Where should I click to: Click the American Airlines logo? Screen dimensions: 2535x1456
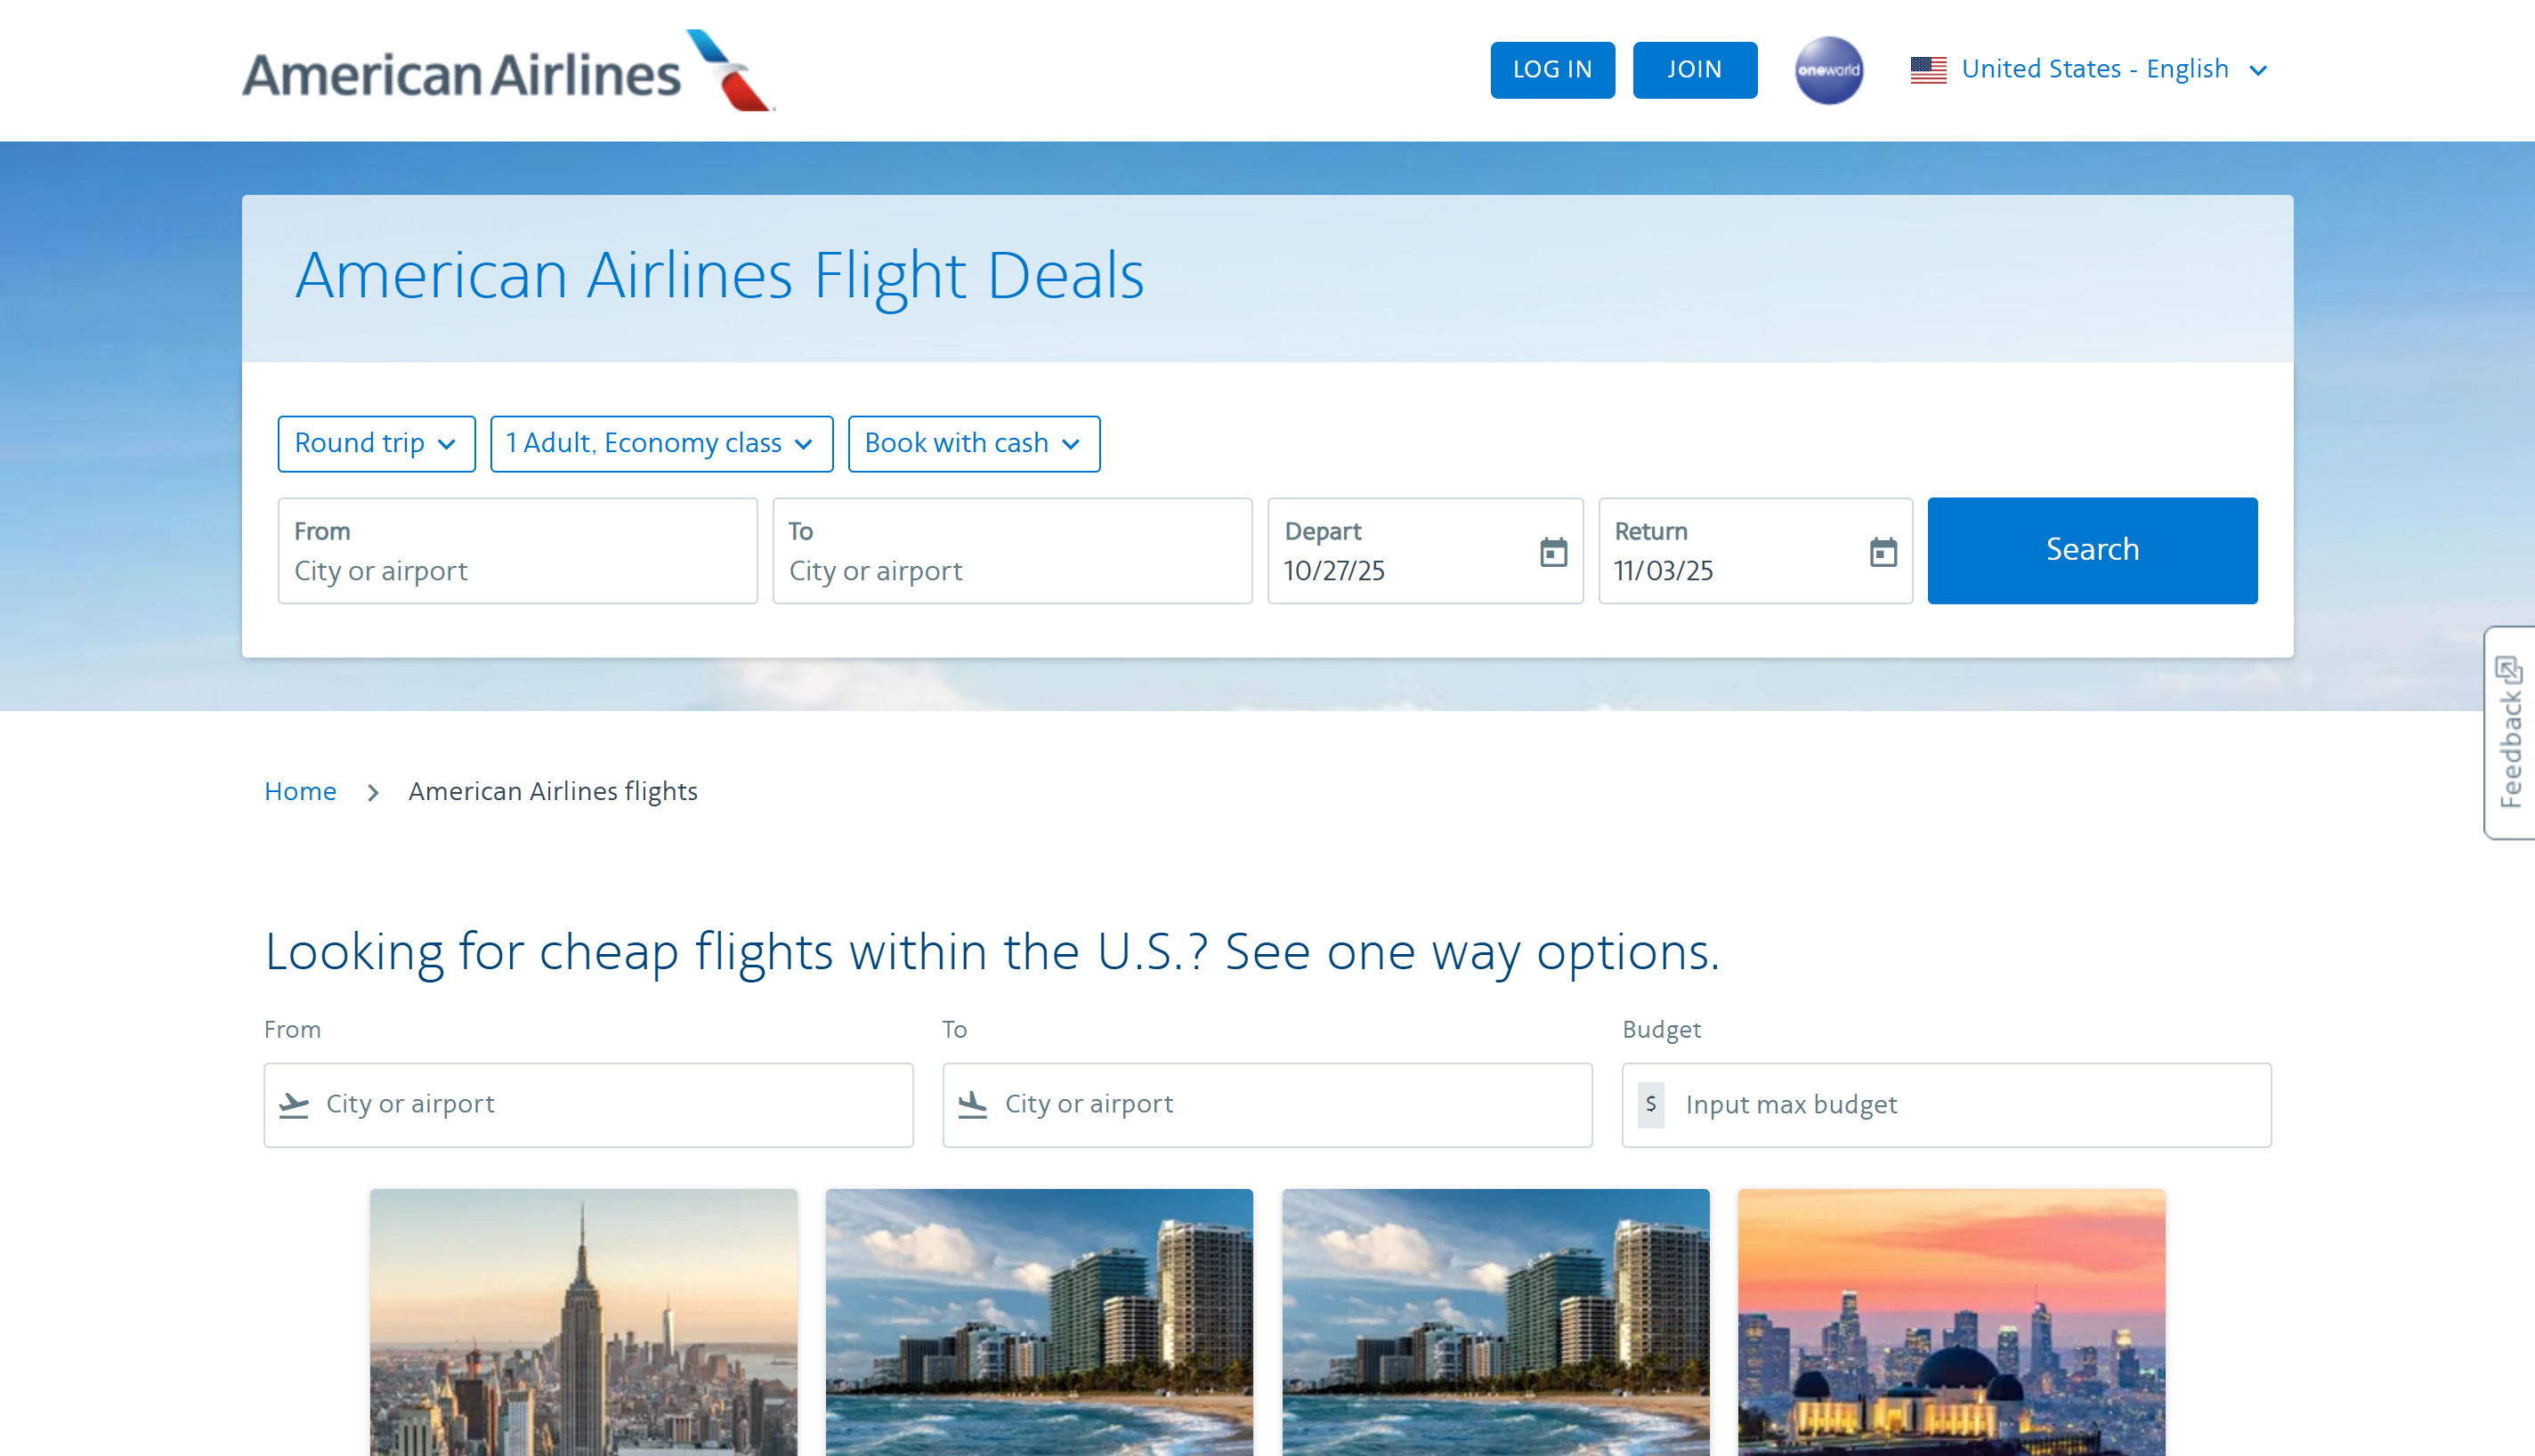pos(508,71)
